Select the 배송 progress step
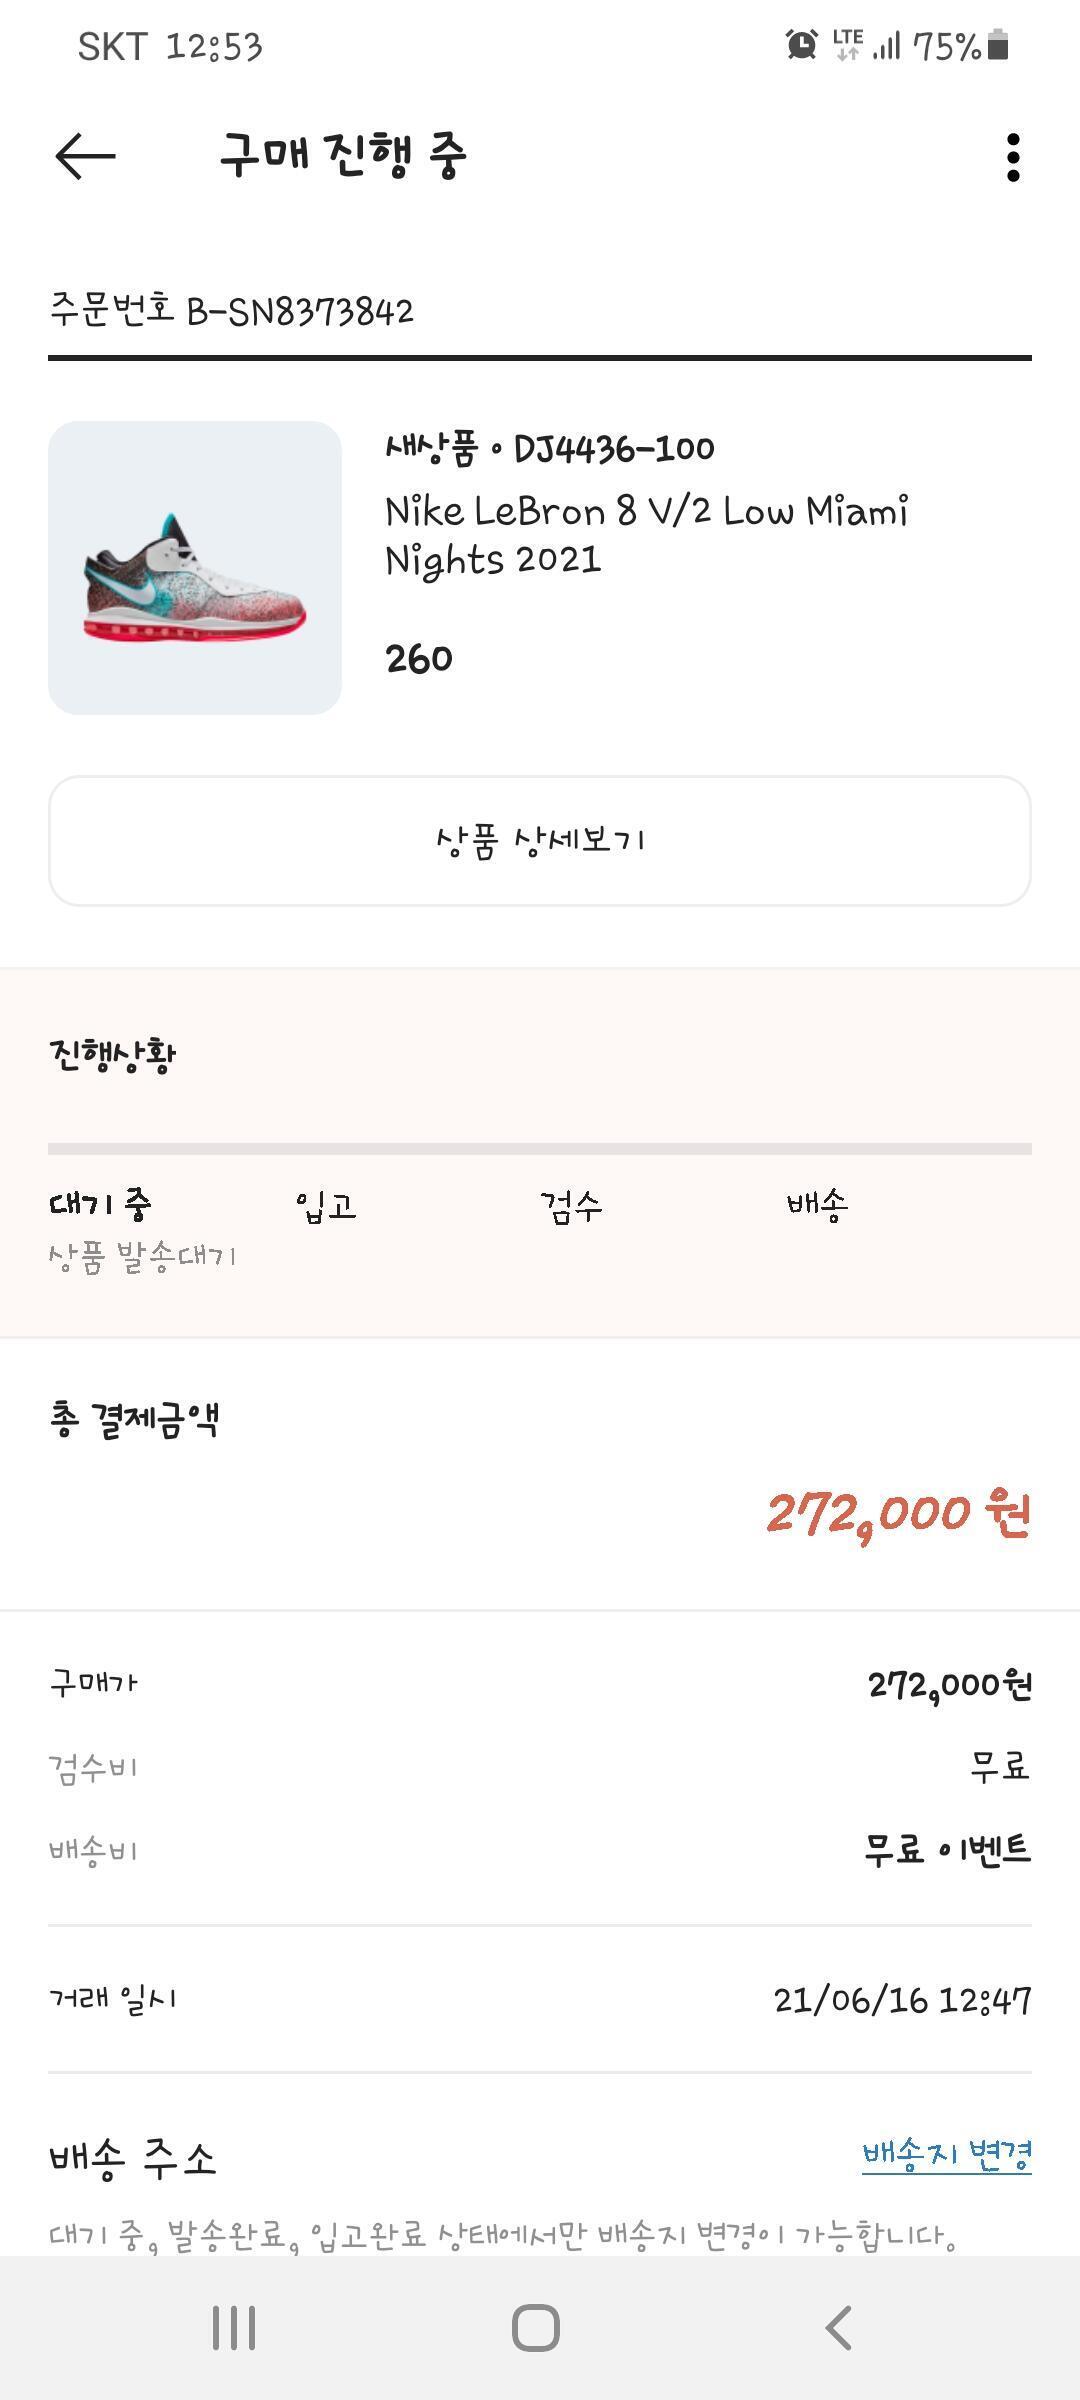The width and height of the screenshot is (1080, 2400). coord(817,1204)
